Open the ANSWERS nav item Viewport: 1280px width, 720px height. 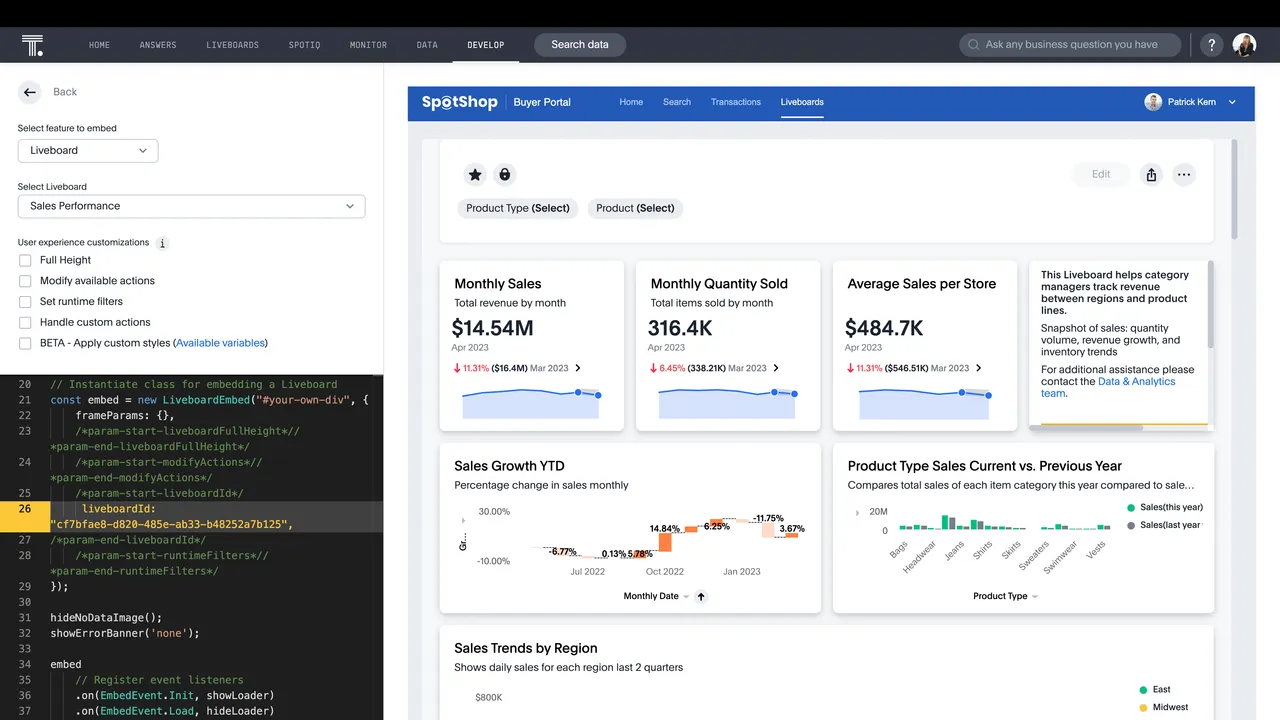(x=158, y=45)
